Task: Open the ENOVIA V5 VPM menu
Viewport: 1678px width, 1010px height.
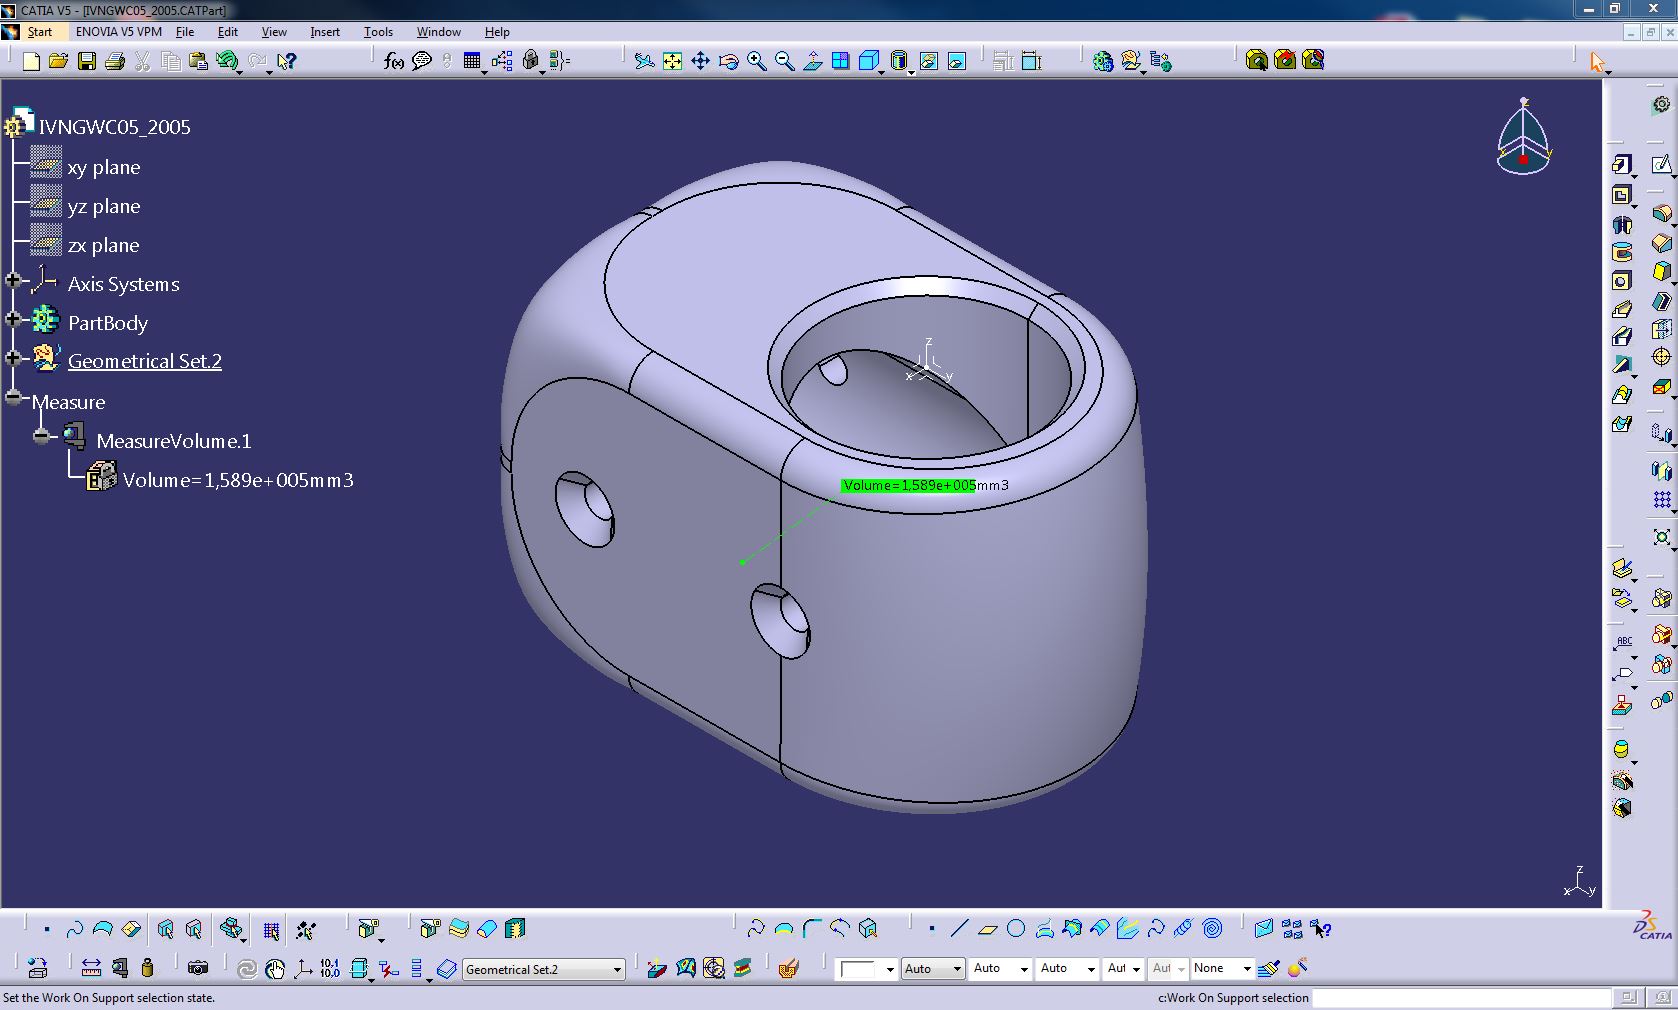Action: [118, 32]
